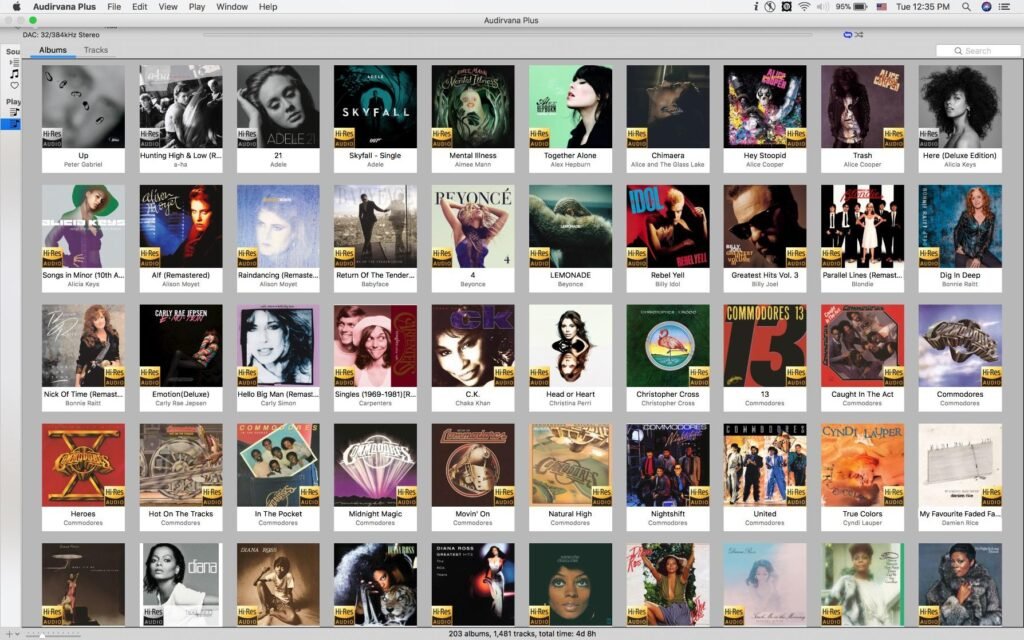Select the Commodores Midnight Magic cover
The height and width of the screenshot is (640, 1024).
(x=376, y=465)
